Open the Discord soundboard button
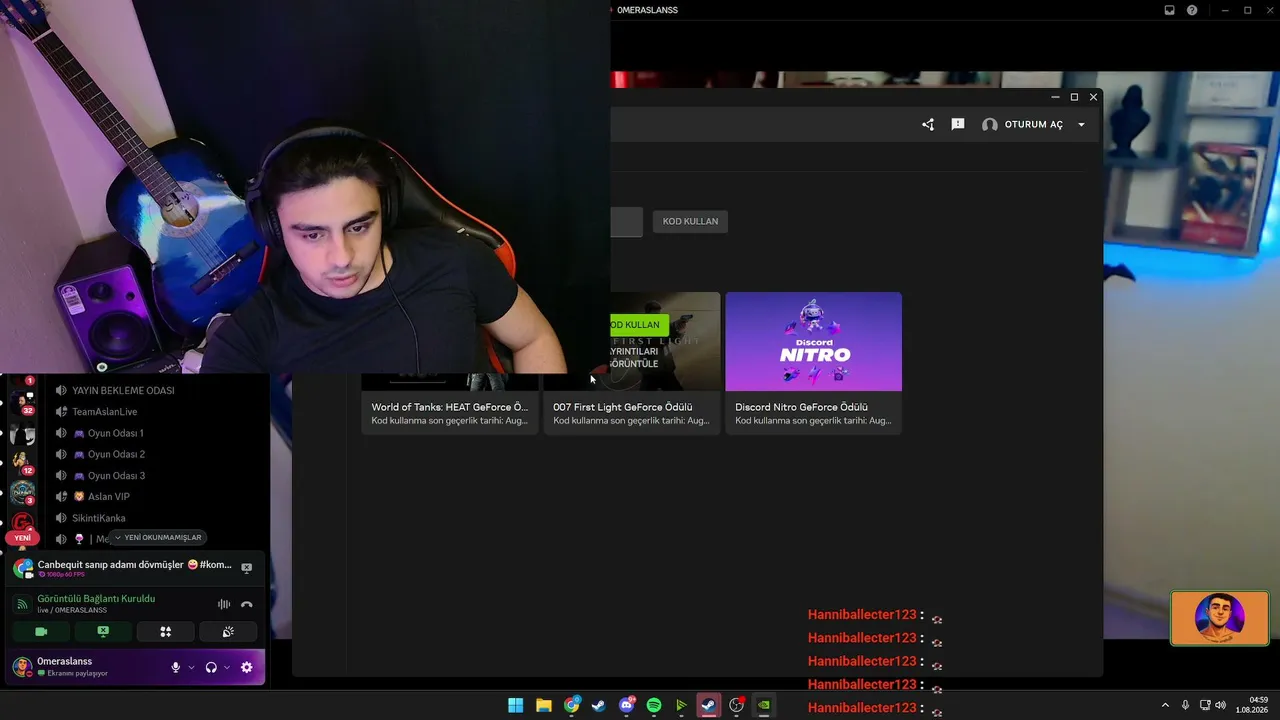This screenshot has height=720, width=1280. (x=228, y=632)
